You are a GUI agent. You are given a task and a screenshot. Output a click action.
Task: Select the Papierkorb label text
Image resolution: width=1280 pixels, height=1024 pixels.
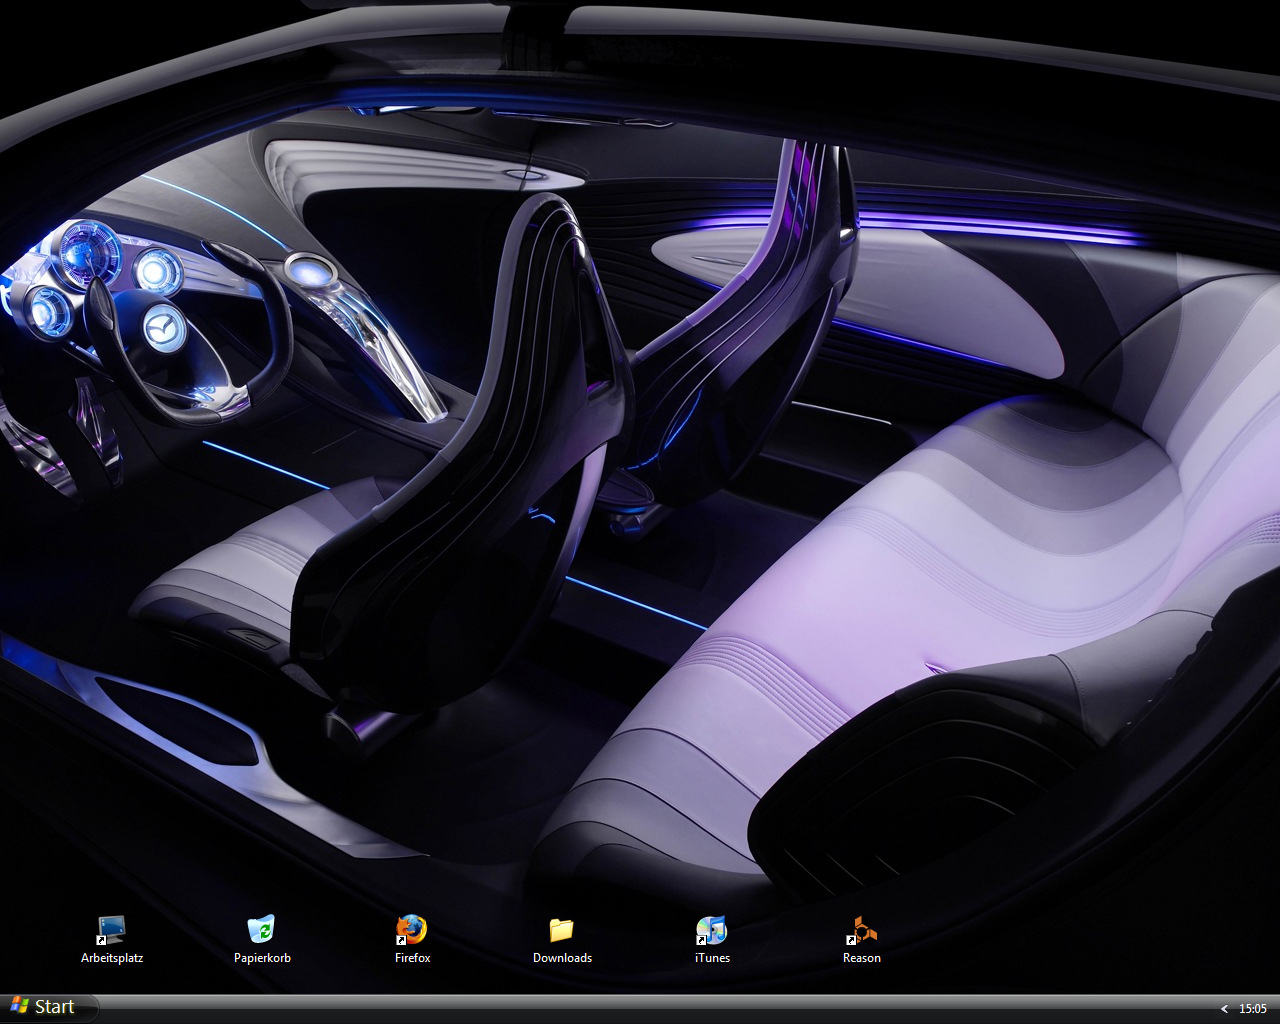point(262,958)
